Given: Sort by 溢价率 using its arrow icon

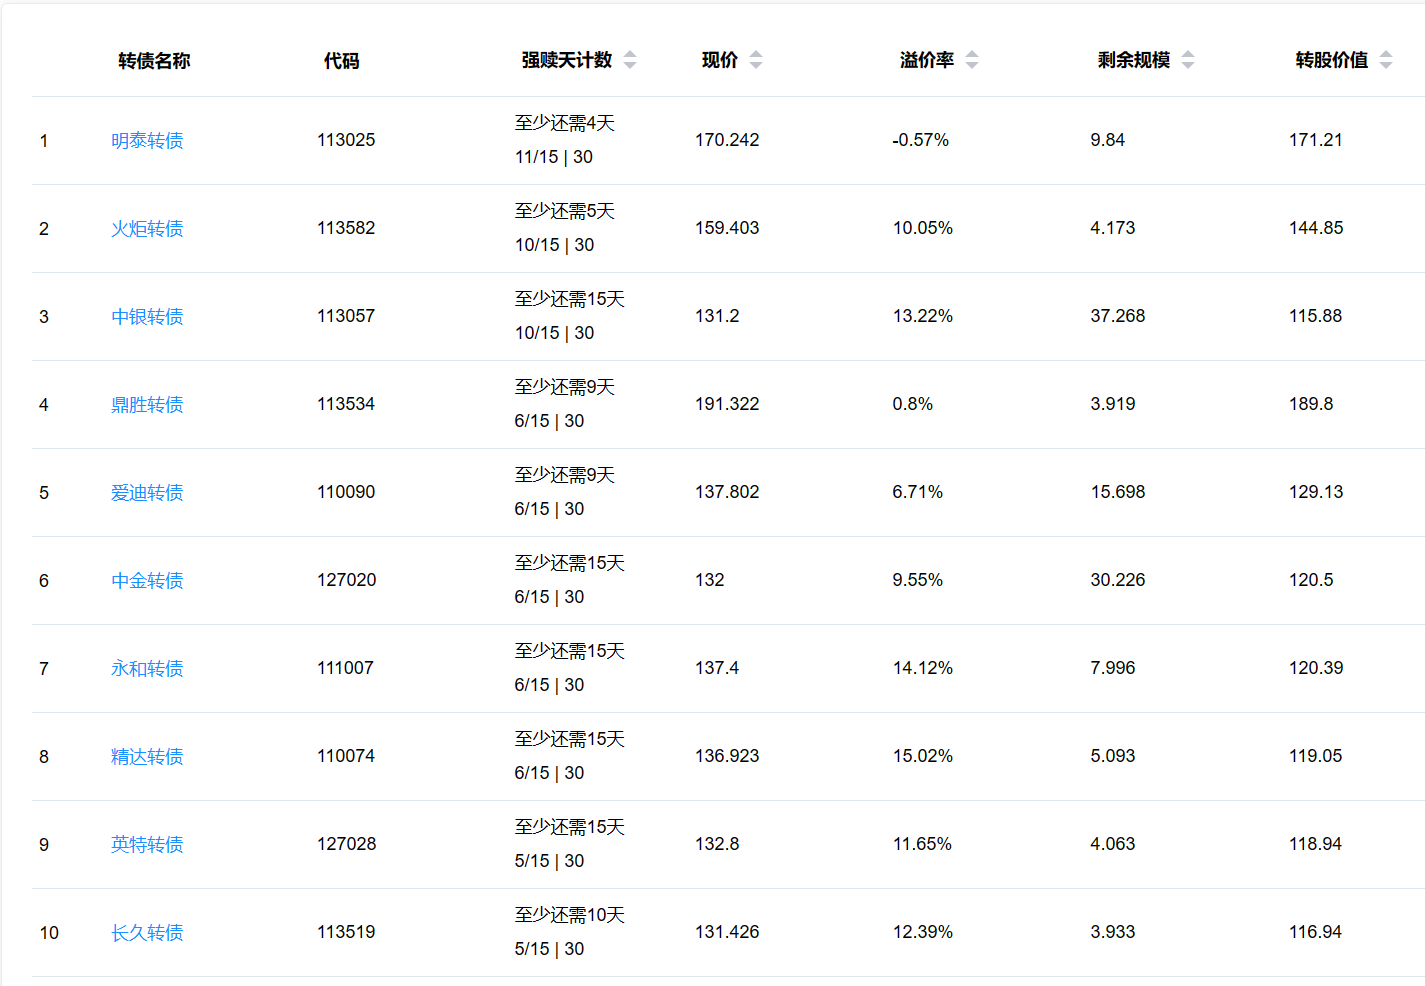Looking at the screenshot, I should pos(972,60).
